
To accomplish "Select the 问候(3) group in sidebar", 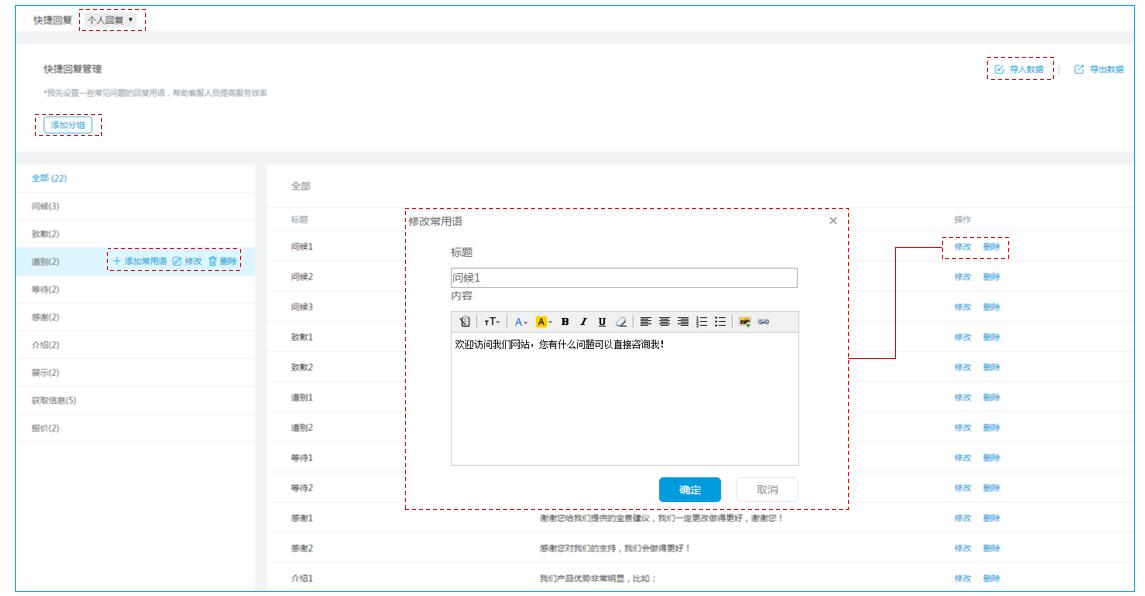I will (x=46, y=206).
